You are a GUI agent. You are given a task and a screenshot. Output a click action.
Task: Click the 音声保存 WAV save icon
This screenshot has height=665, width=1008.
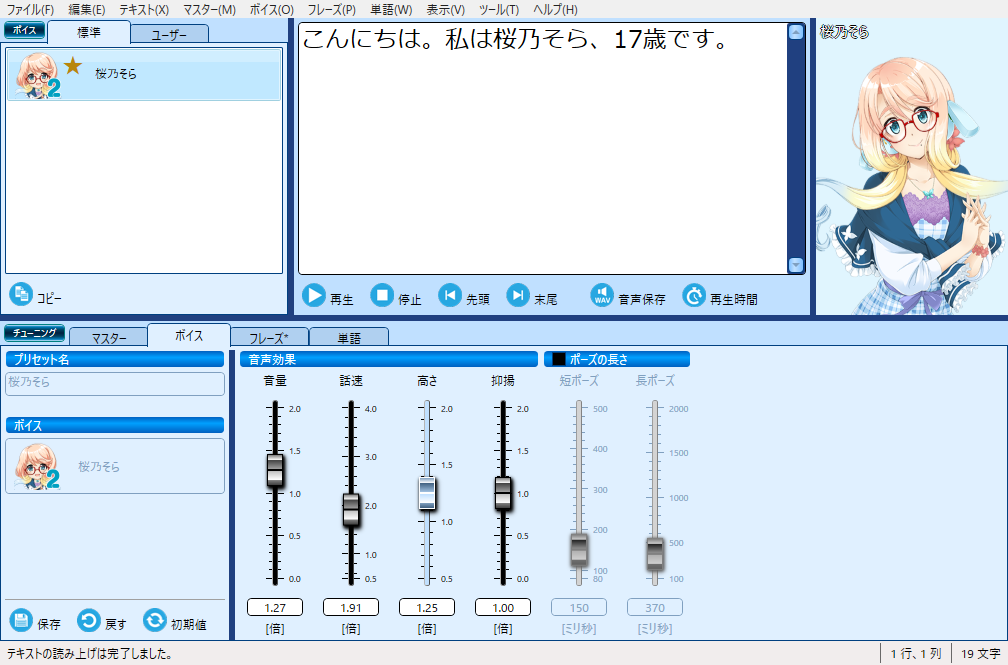[602, 296]
